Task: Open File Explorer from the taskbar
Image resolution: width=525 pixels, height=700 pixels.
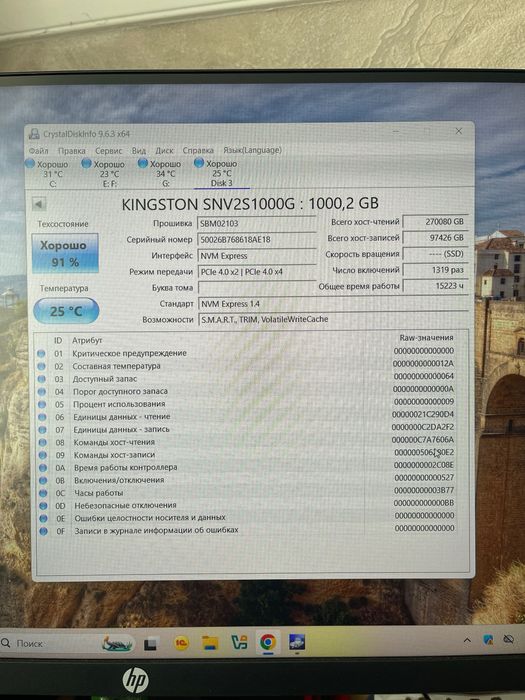Action: tap(210, 643)
